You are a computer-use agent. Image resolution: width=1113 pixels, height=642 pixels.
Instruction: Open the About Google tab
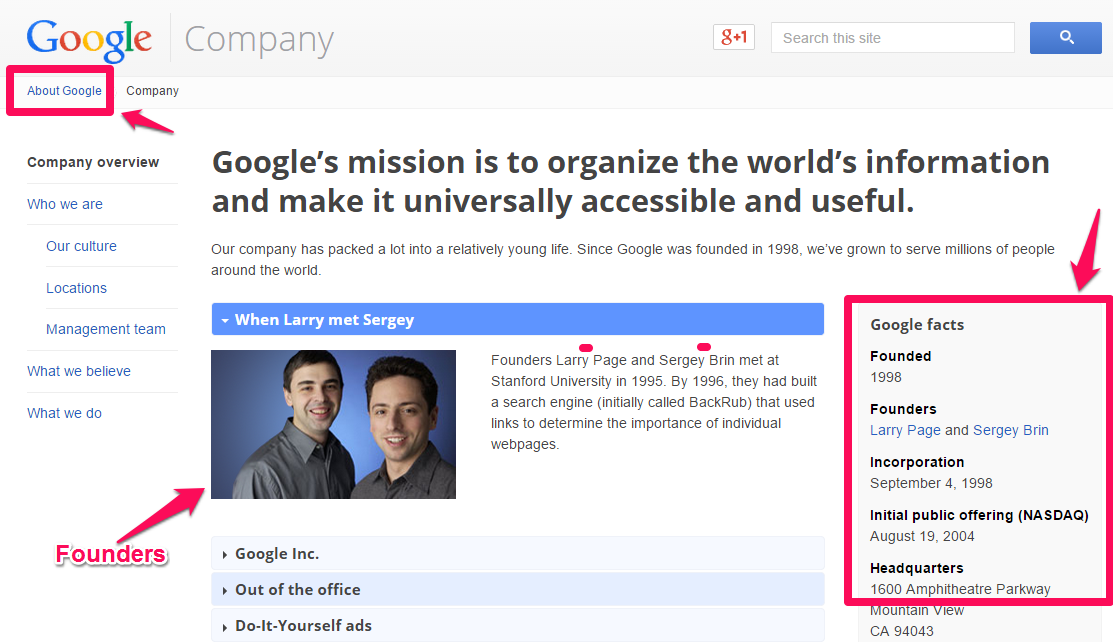(x=64, y=91)
